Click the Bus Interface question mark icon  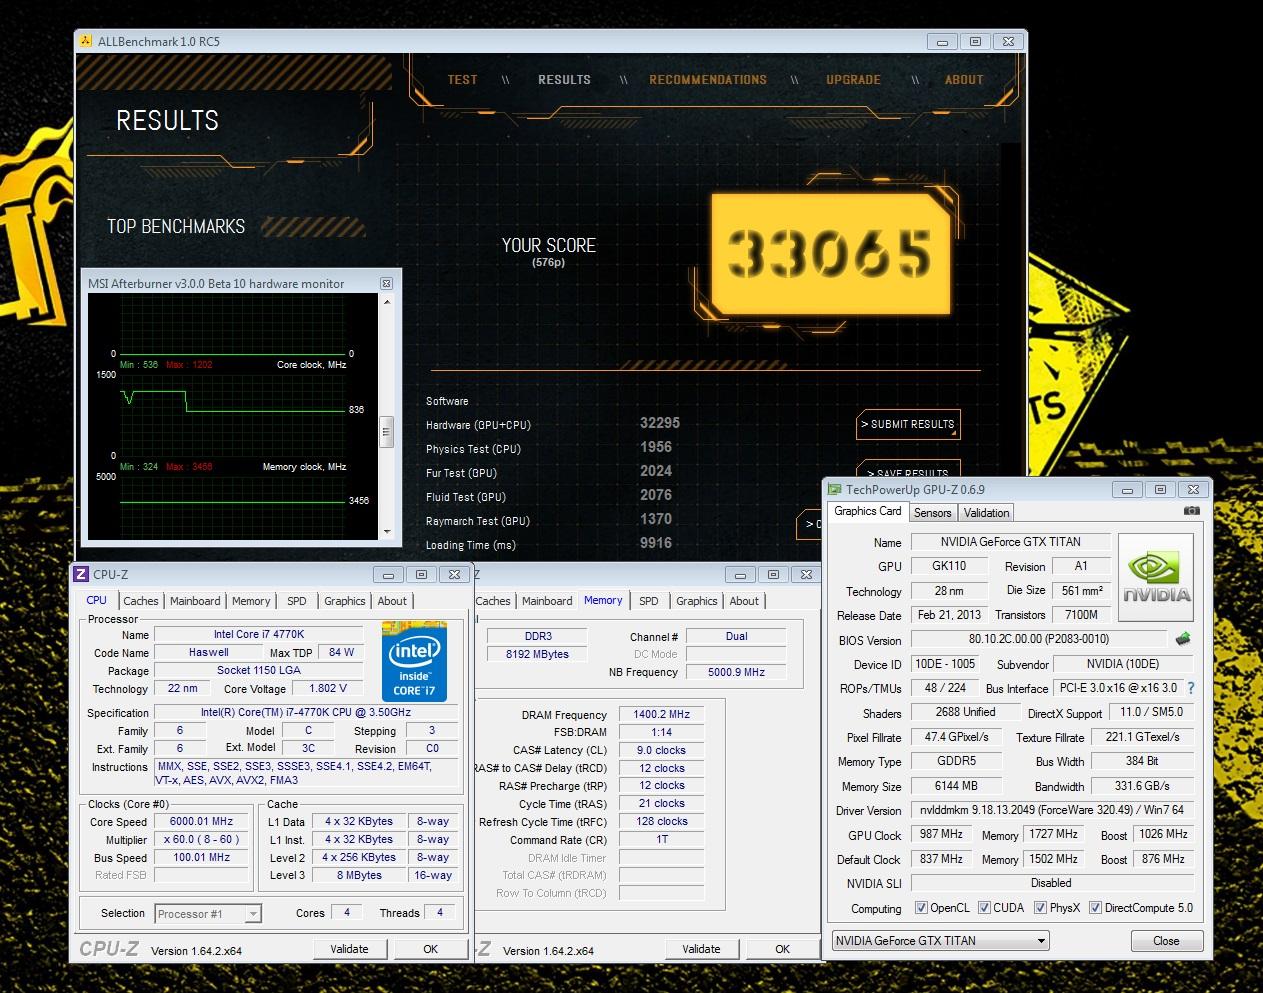pyautogui.click(x=1191, y=688)
